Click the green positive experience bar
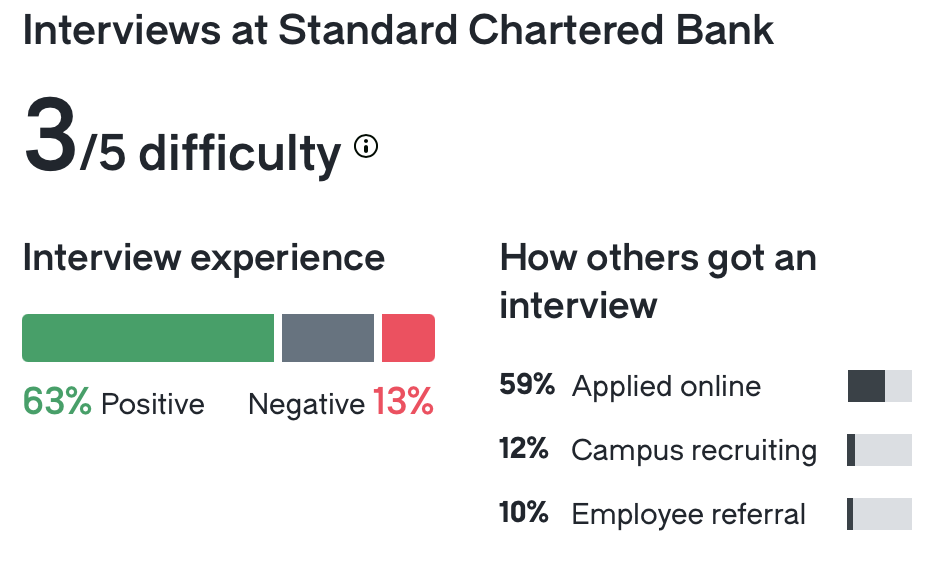The image size is (940, 566). (148, 338)
